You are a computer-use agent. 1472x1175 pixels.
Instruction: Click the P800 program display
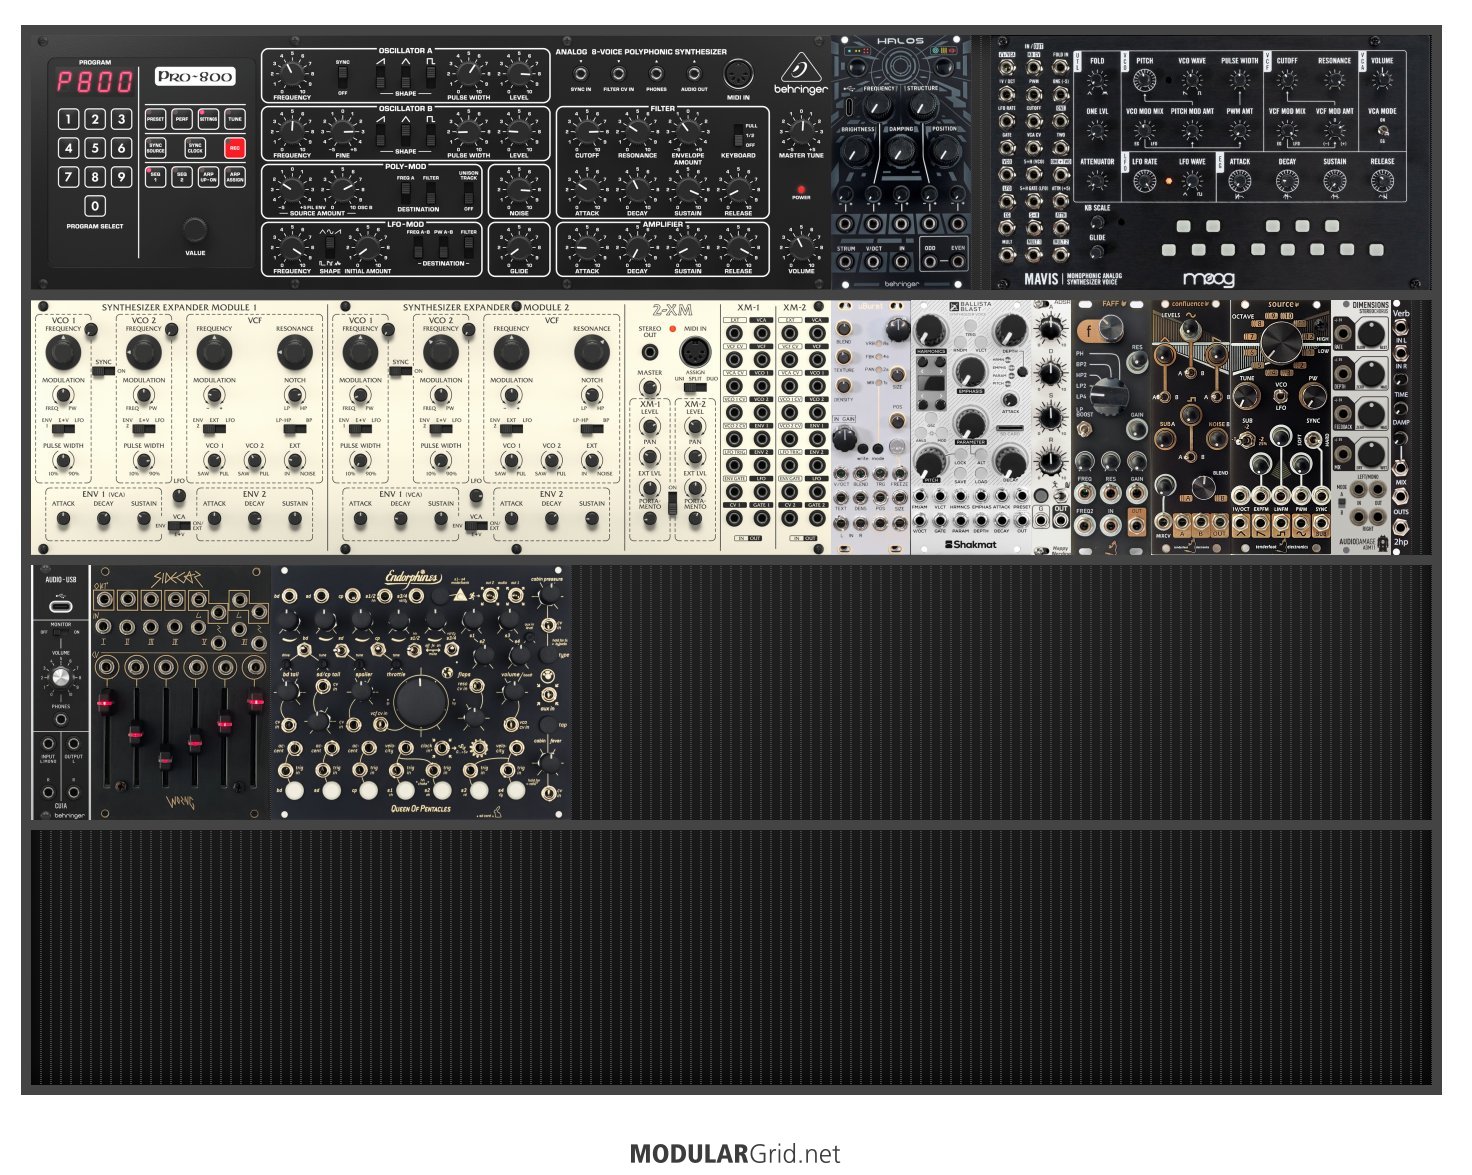[95, 82]
